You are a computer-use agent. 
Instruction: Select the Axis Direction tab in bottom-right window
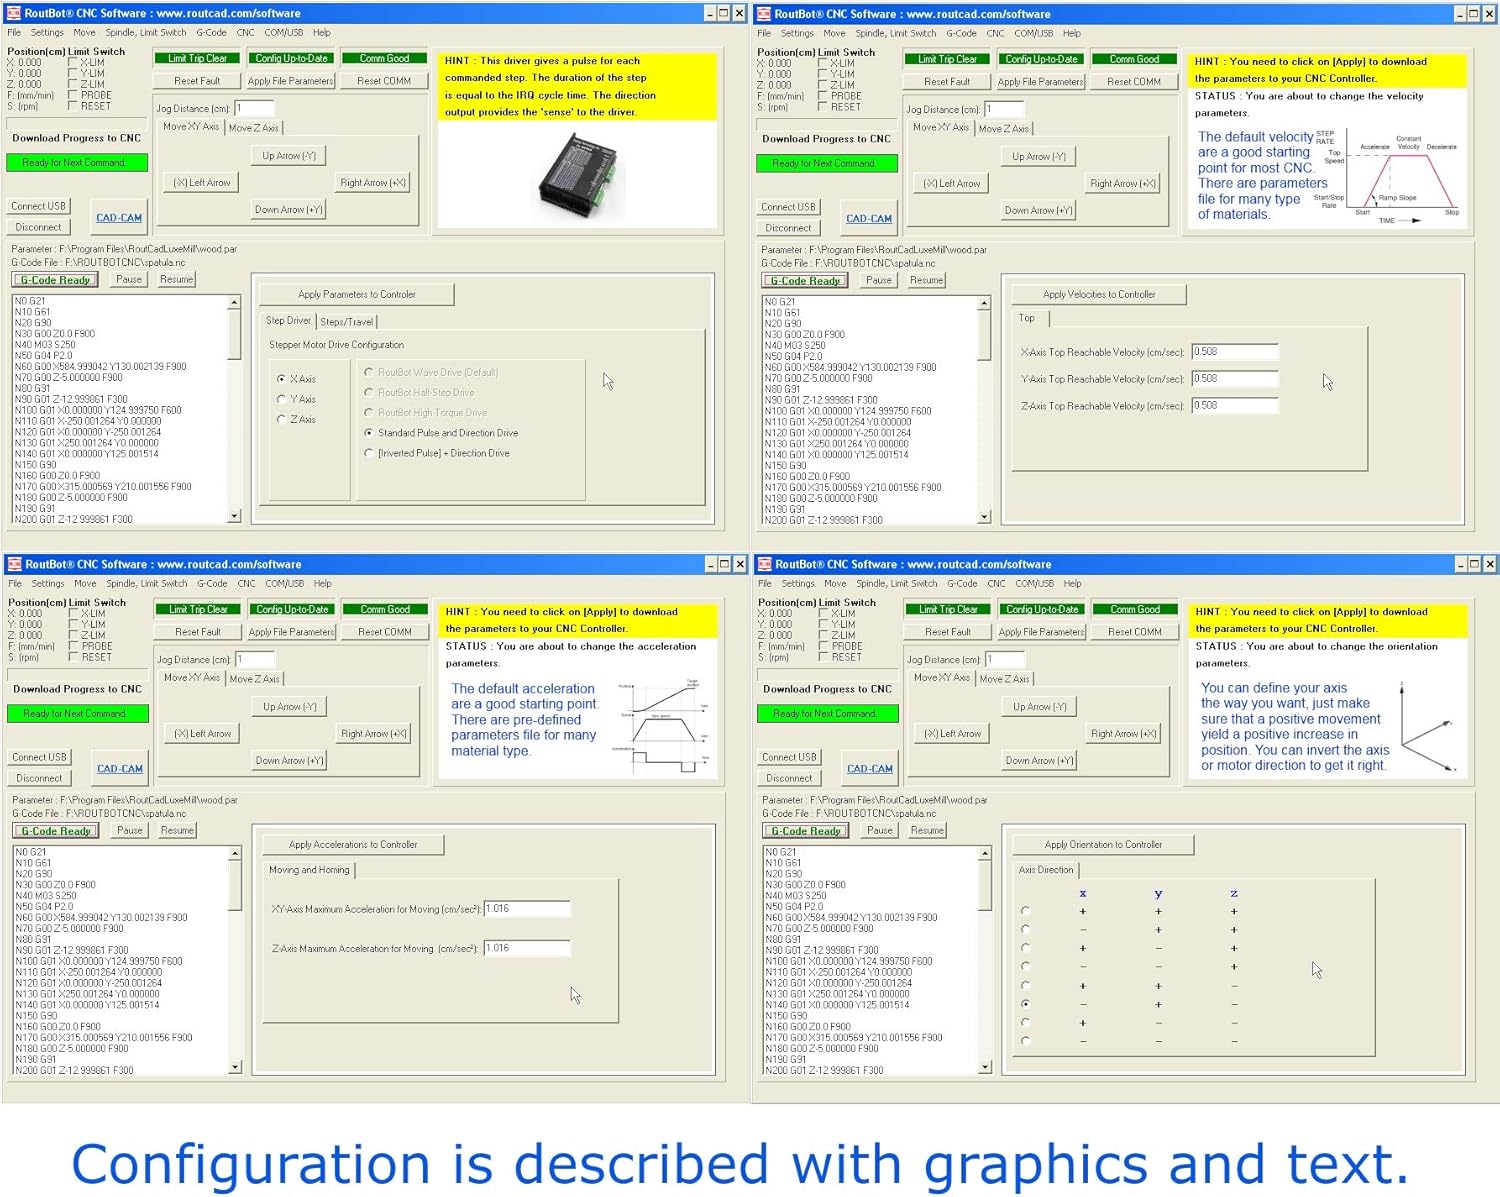pos(1046,870)
